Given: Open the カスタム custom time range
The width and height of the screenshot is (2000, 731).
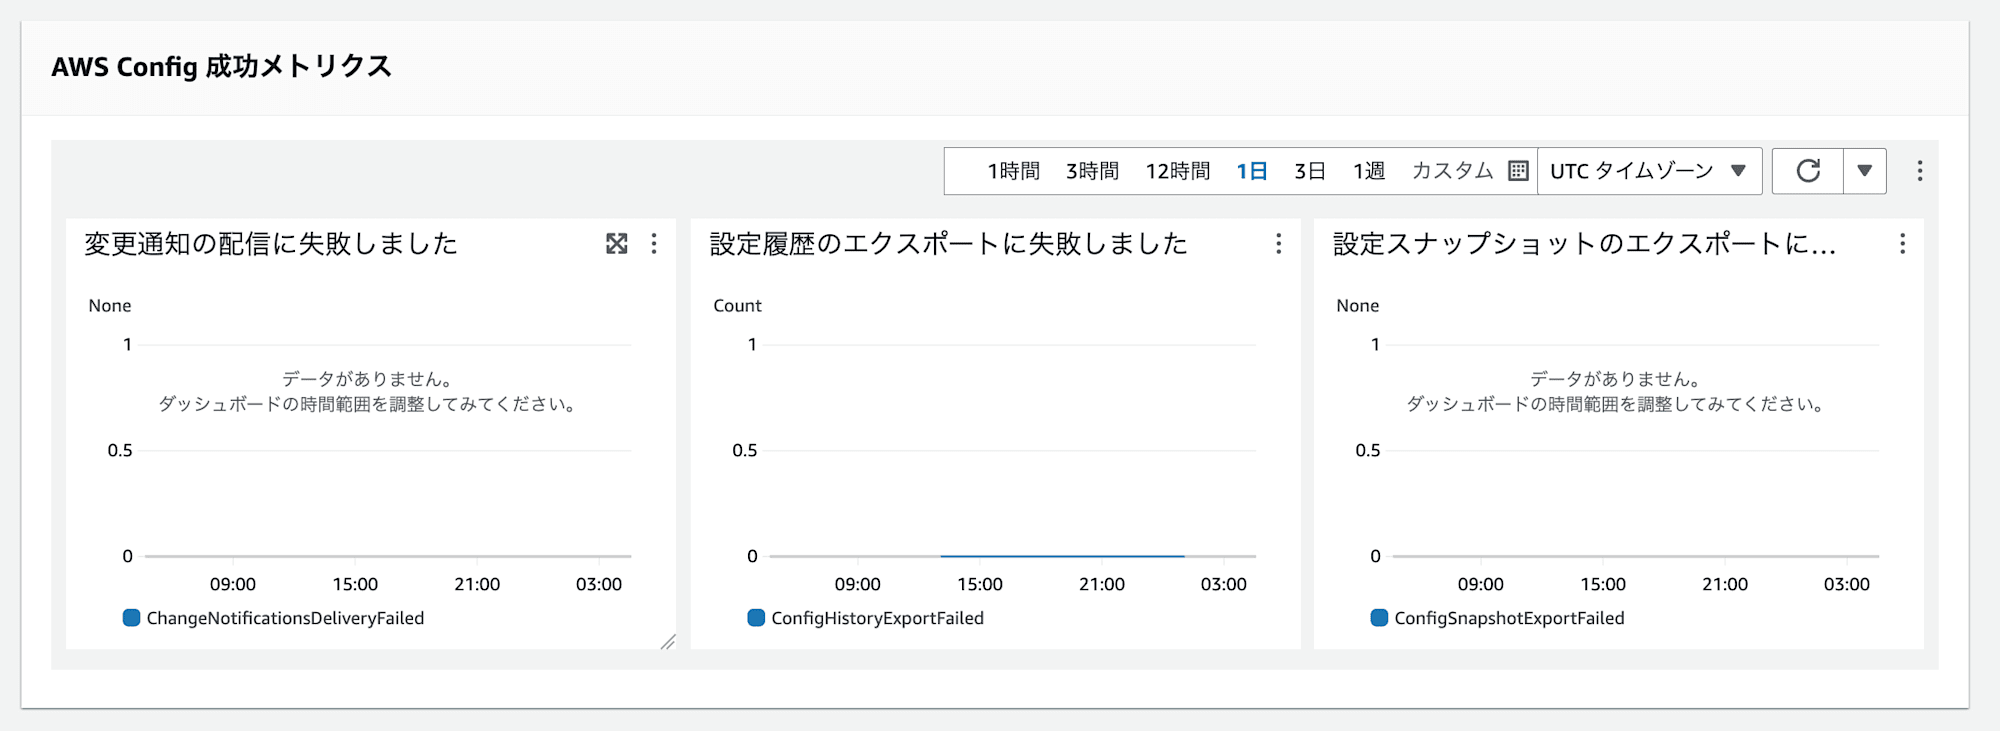Looking at the screenshot, I should [1452, 171].
